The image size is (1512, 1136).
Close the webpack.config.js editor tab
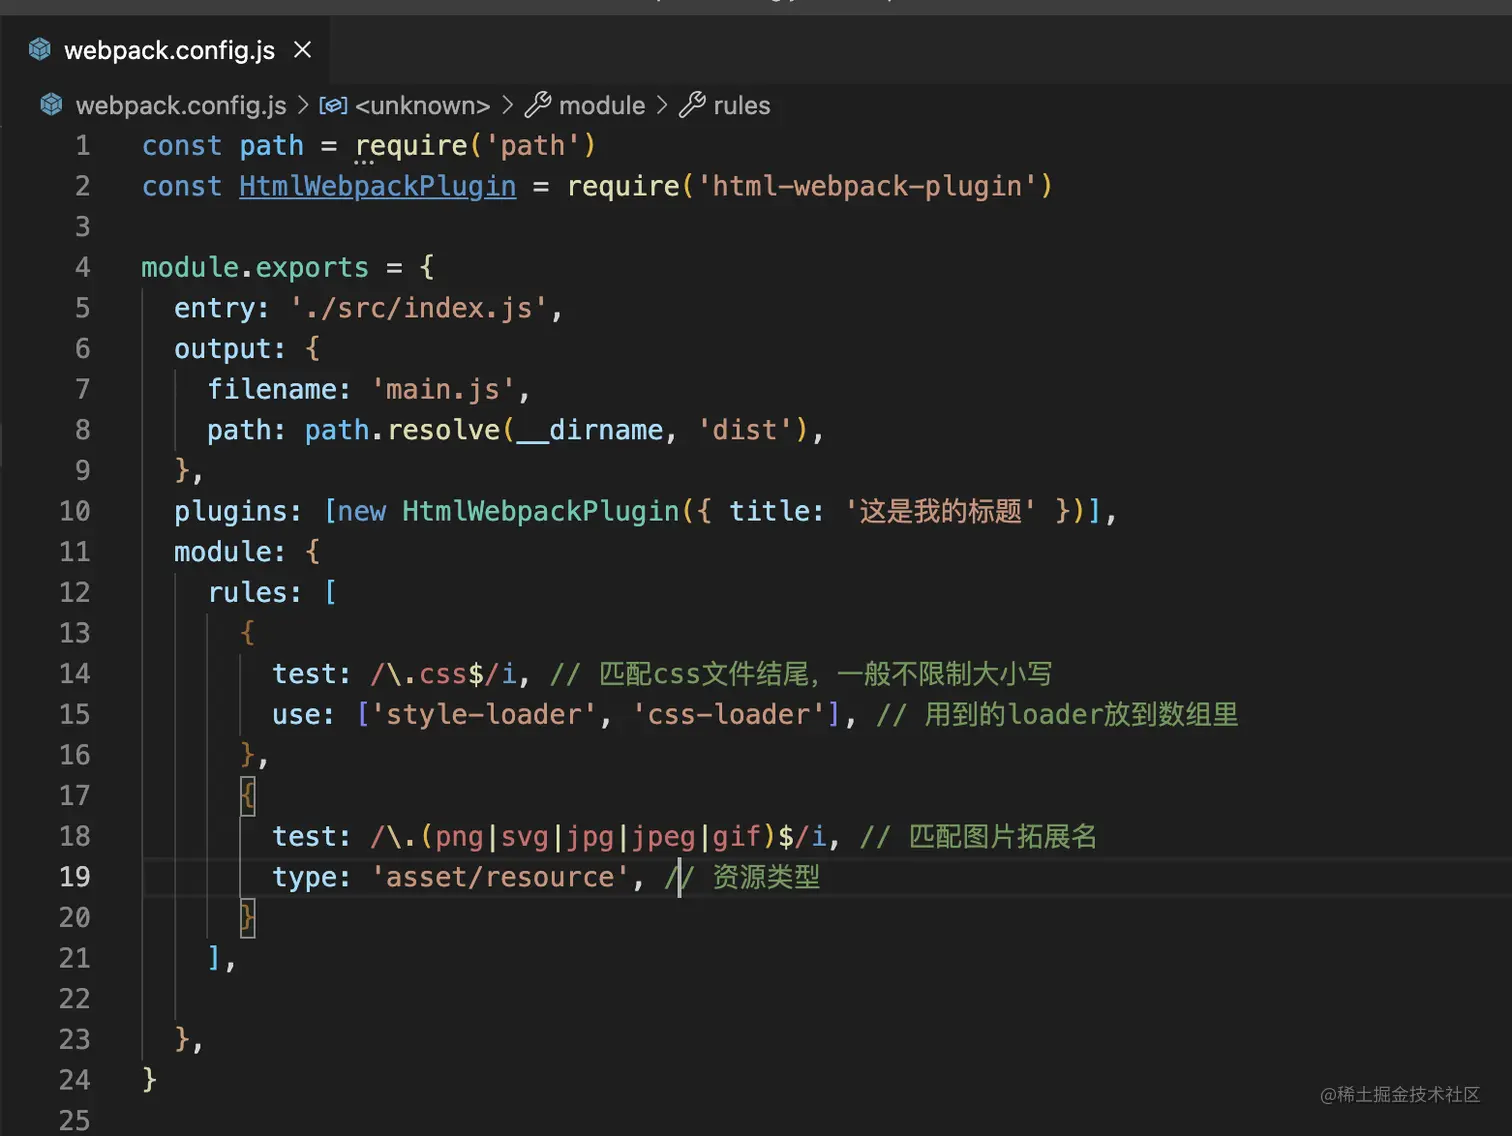pos(302,49)
